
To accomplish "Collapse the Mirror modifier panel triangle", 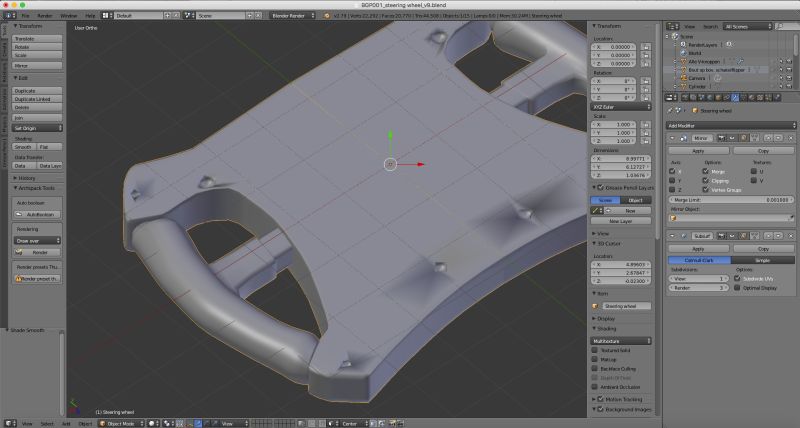I will pos(672,138).
